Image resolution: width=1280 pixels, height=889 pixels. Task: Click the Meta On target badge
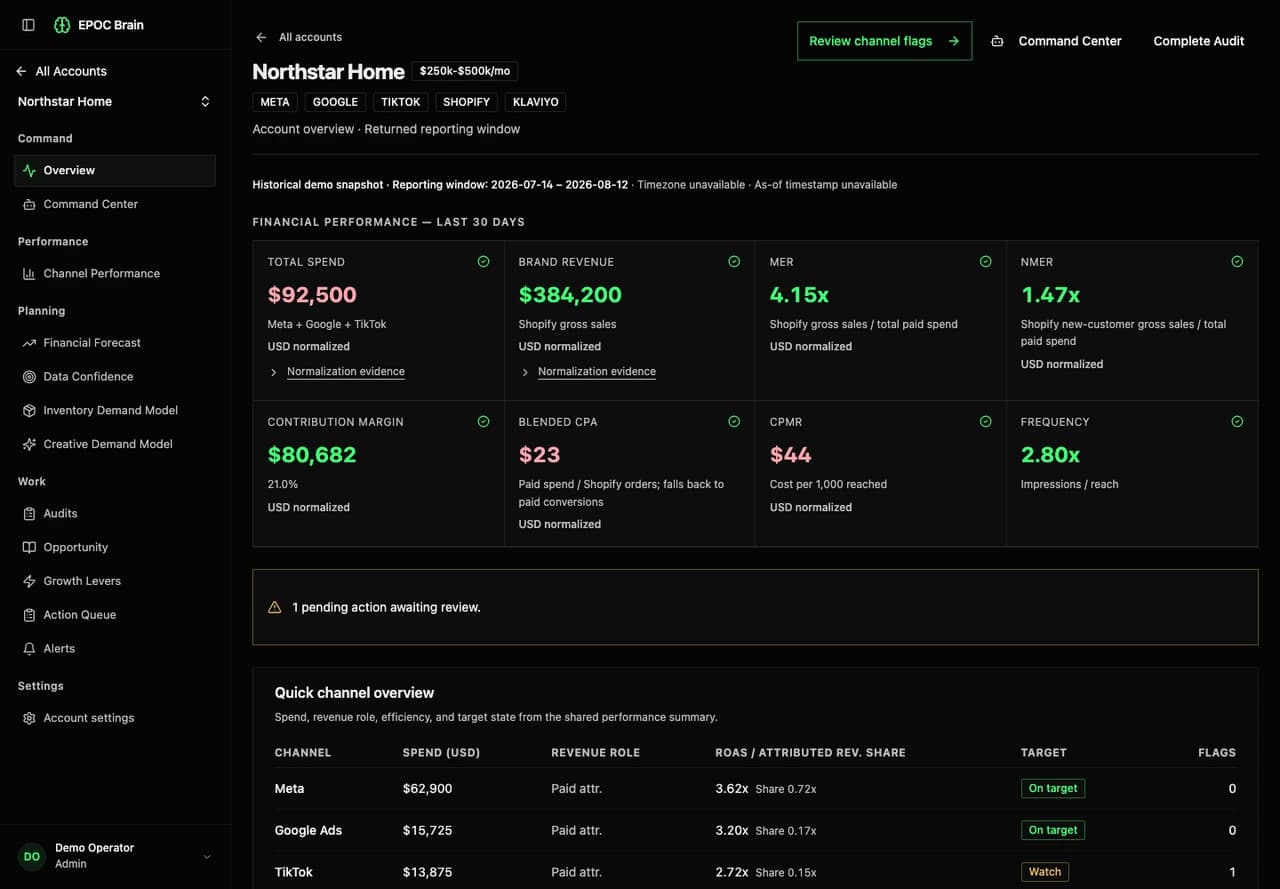(x=1053, y=788)
